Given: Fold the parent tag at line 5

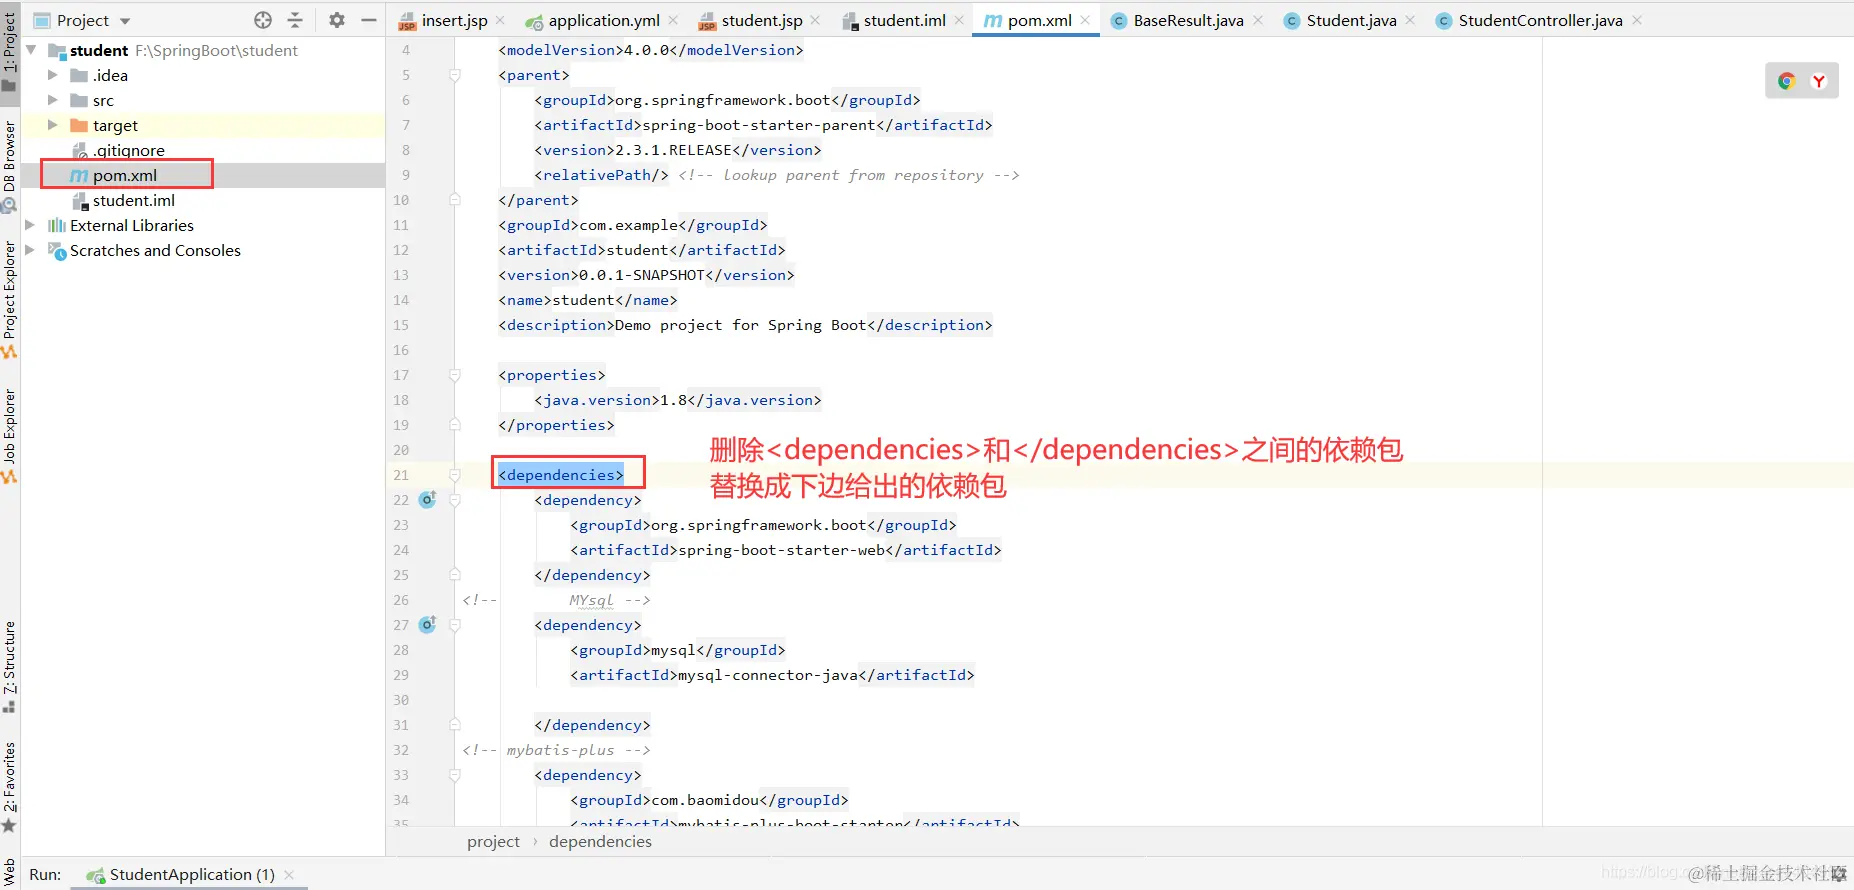Looking at the screenshot, I should click(x=455, y=75).
